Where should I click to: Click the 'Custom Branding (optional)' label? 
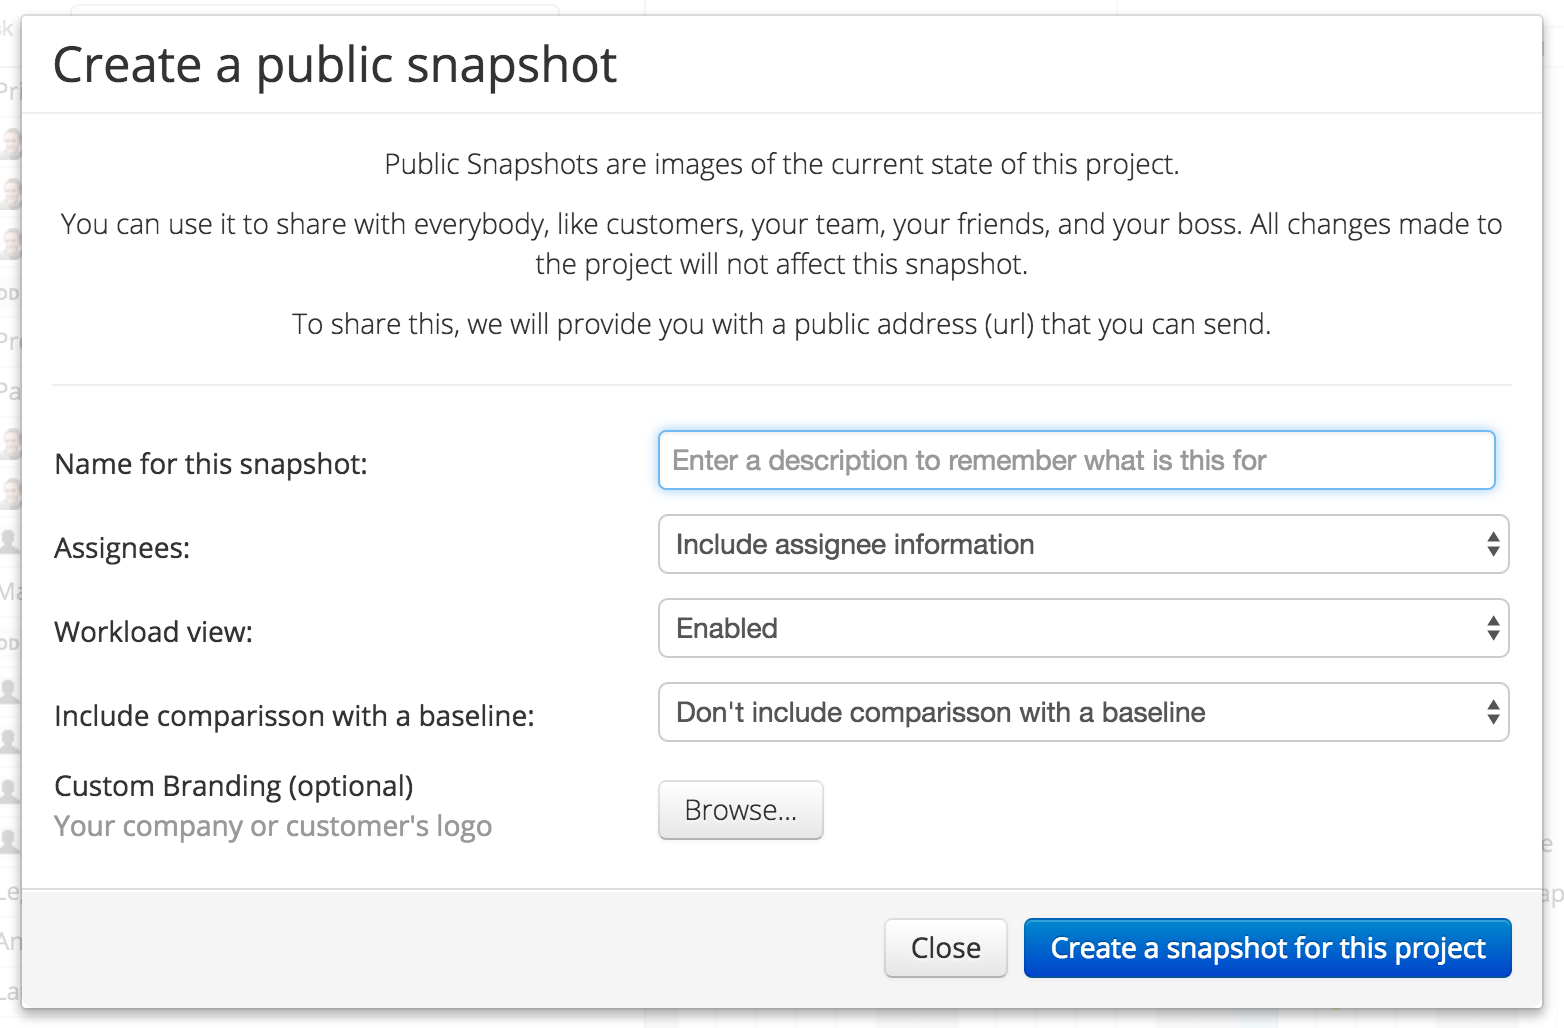[x=234, y=786]
